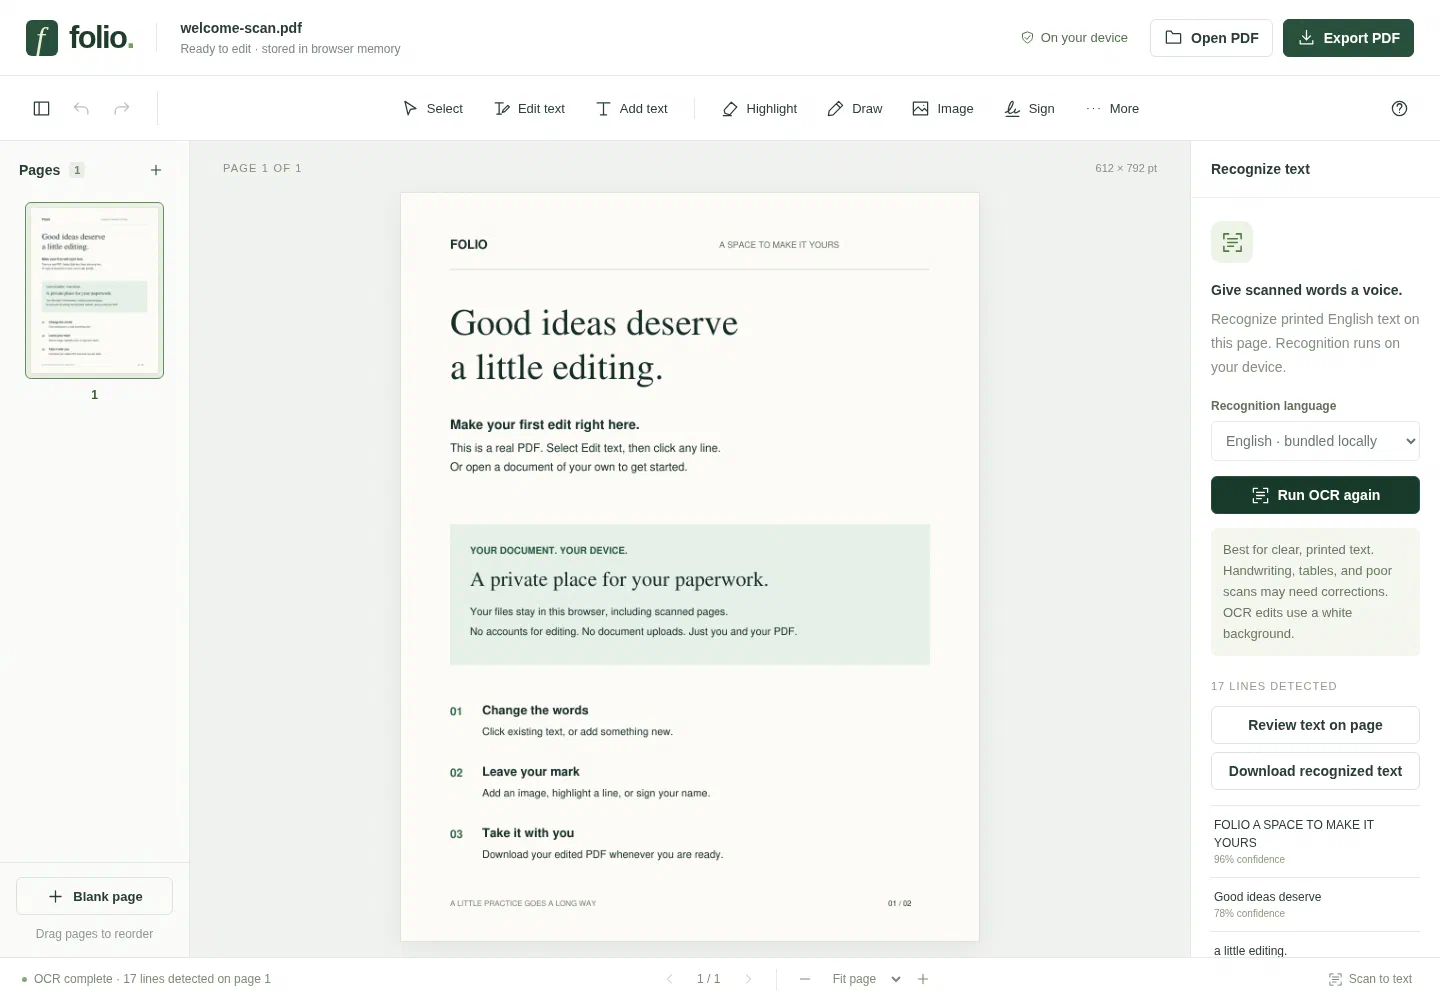Click Download recognized text

[x=1315, y=771]
